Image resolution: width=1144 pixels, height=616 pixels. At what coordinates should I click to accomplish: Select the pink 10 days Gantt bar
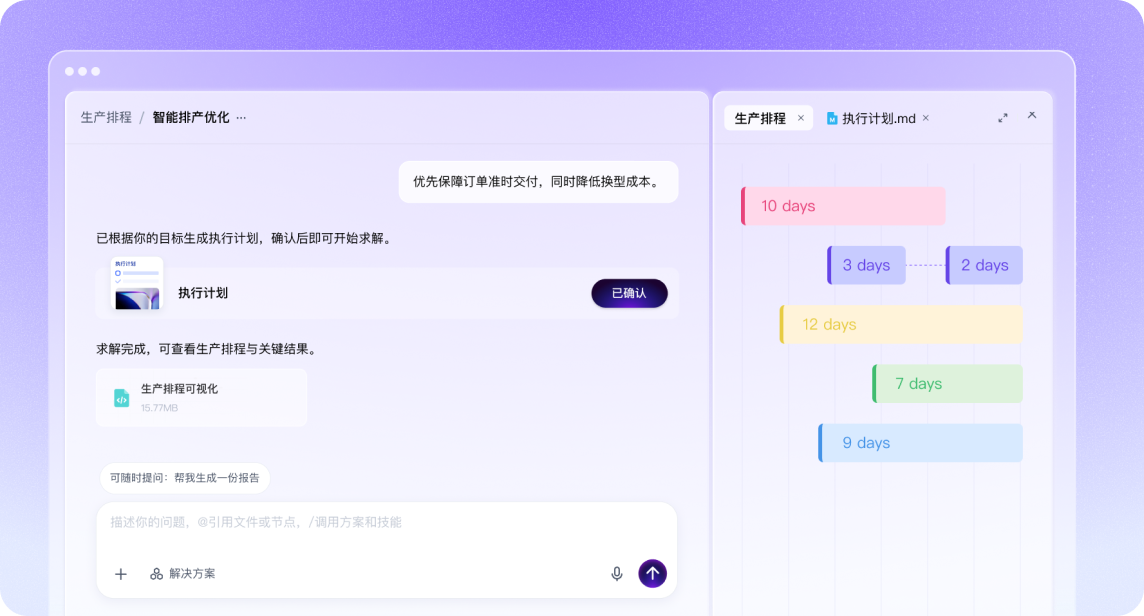point(843,206)
